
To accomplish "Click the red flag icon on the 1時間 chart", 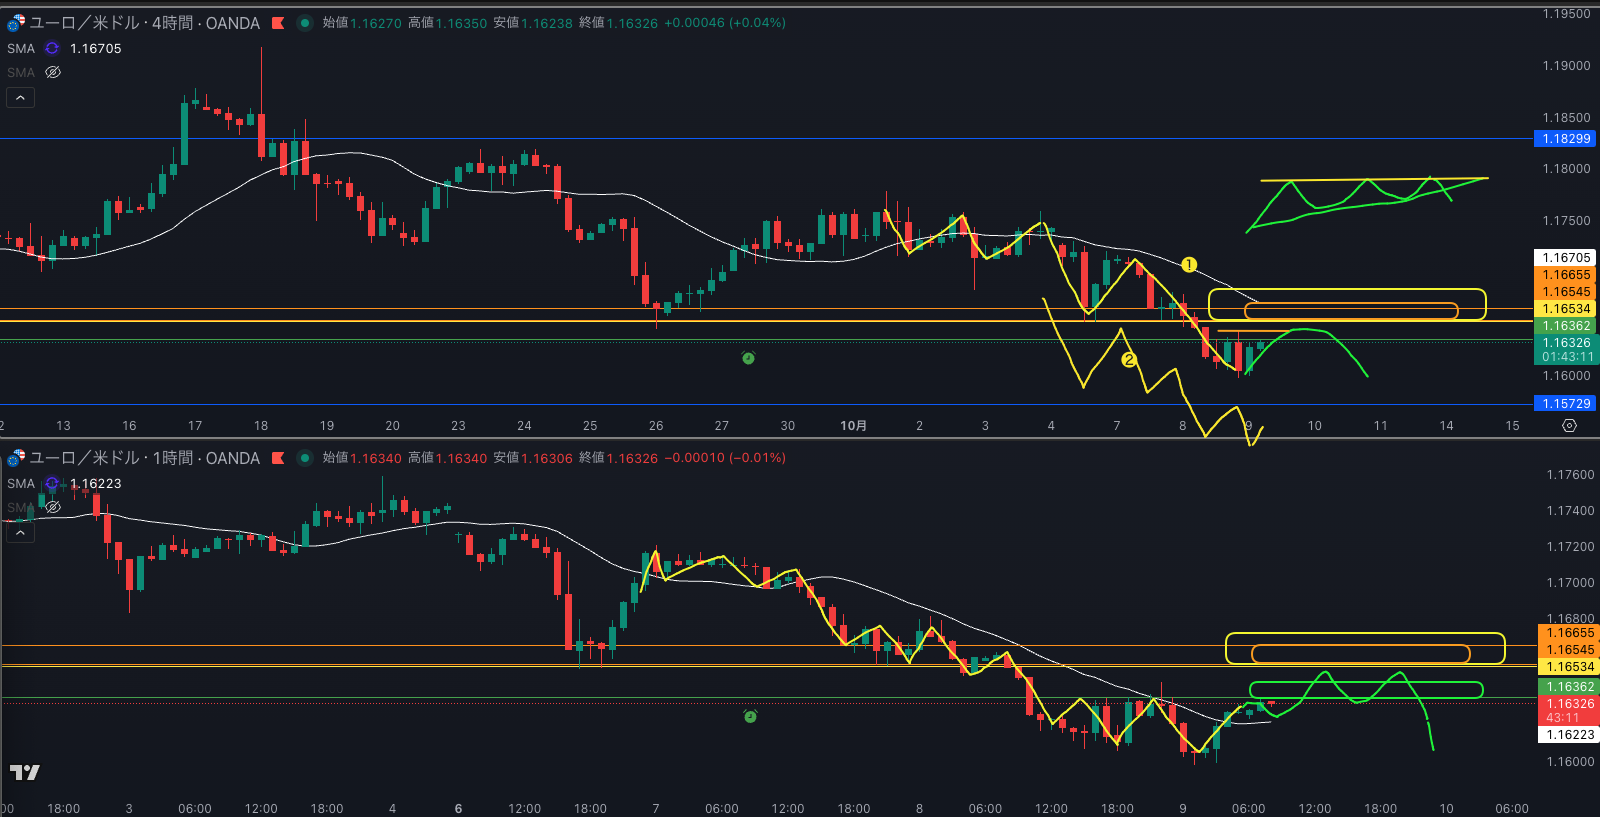I will tap(278, 458).
